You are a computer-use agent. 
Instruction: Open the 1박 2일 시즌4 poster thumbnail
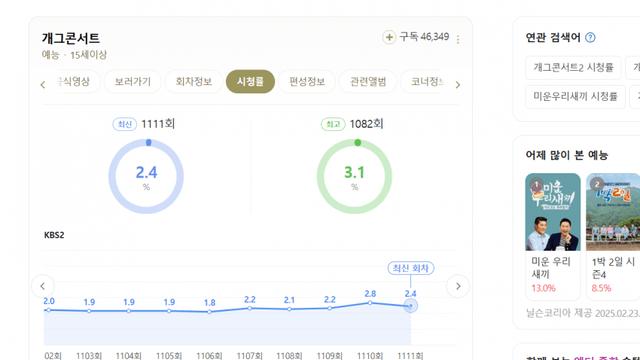[613, 212]
